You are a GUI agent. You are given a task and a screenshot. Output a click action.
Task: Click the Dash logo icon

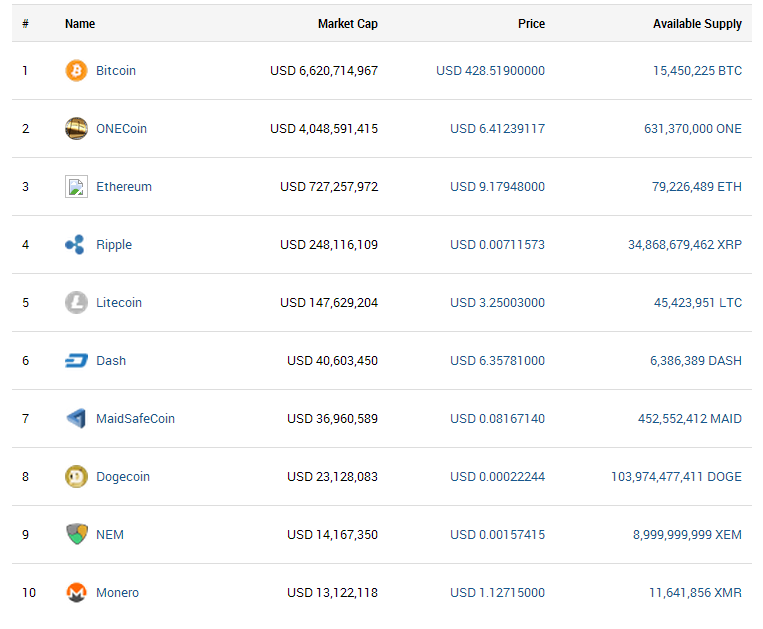point(76,360)
